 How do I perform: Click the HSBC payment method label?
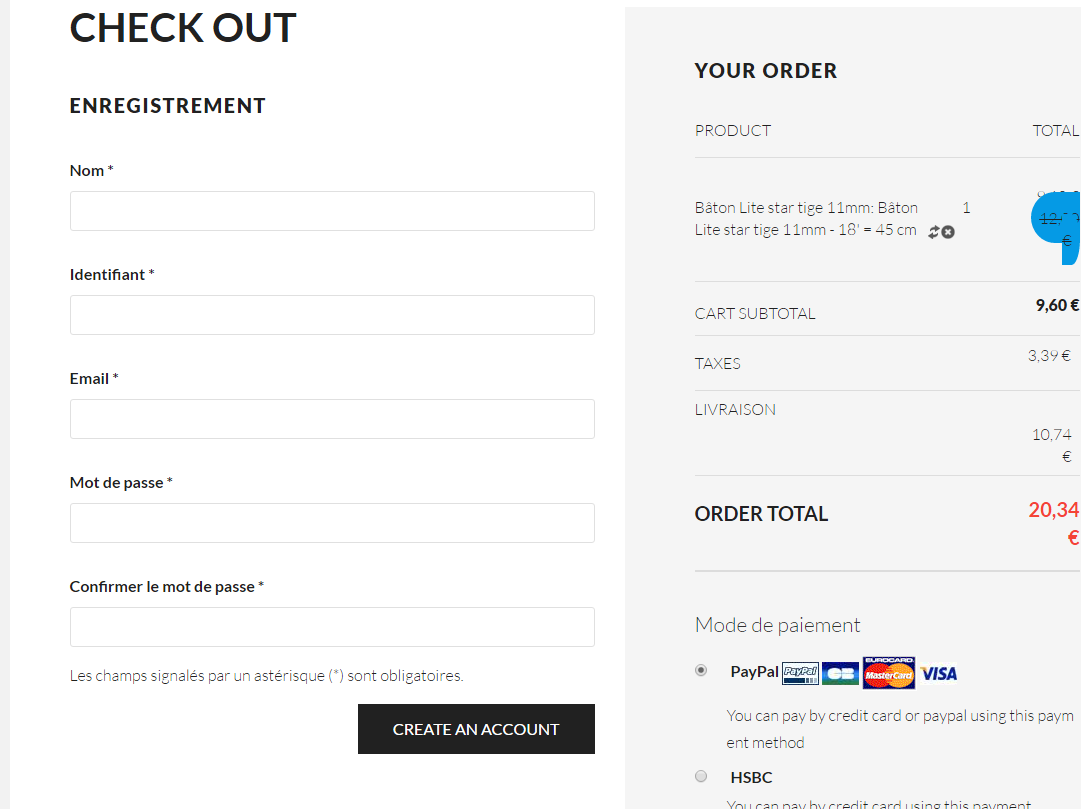(x=751, y=777)
